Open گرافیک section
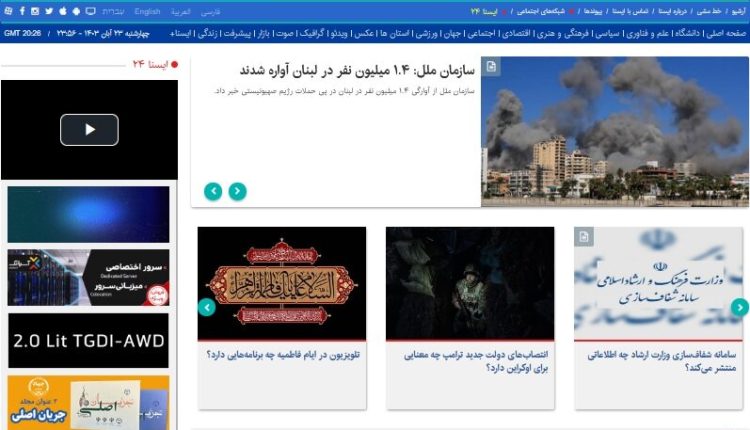This screenshot has height=430, width=750. click(x=311, y=33)
